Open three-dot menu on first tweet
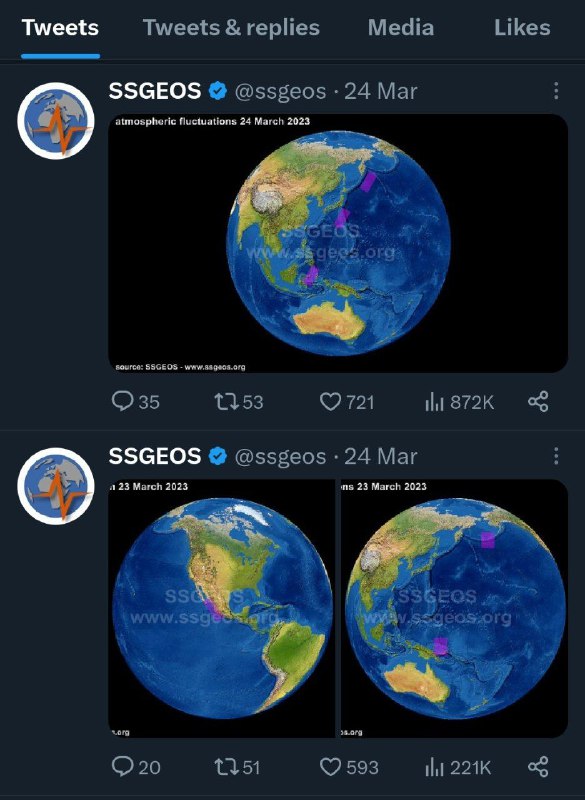The height and width of the screenshot is (800, 585). tap(556, 91)
